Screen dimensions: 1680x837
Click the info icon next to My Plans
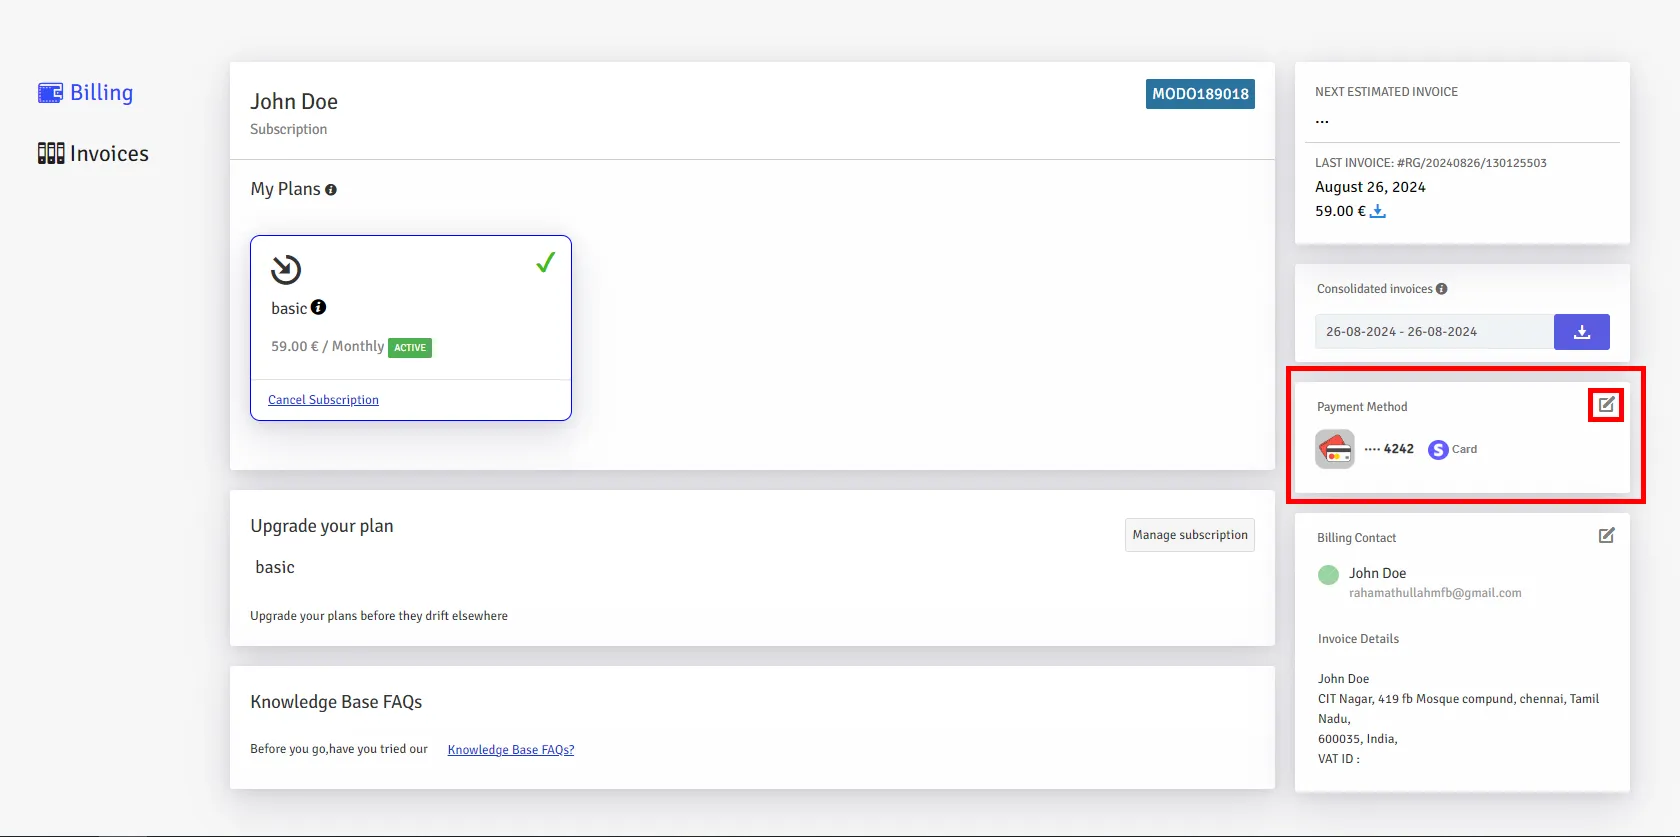point(331,190)
